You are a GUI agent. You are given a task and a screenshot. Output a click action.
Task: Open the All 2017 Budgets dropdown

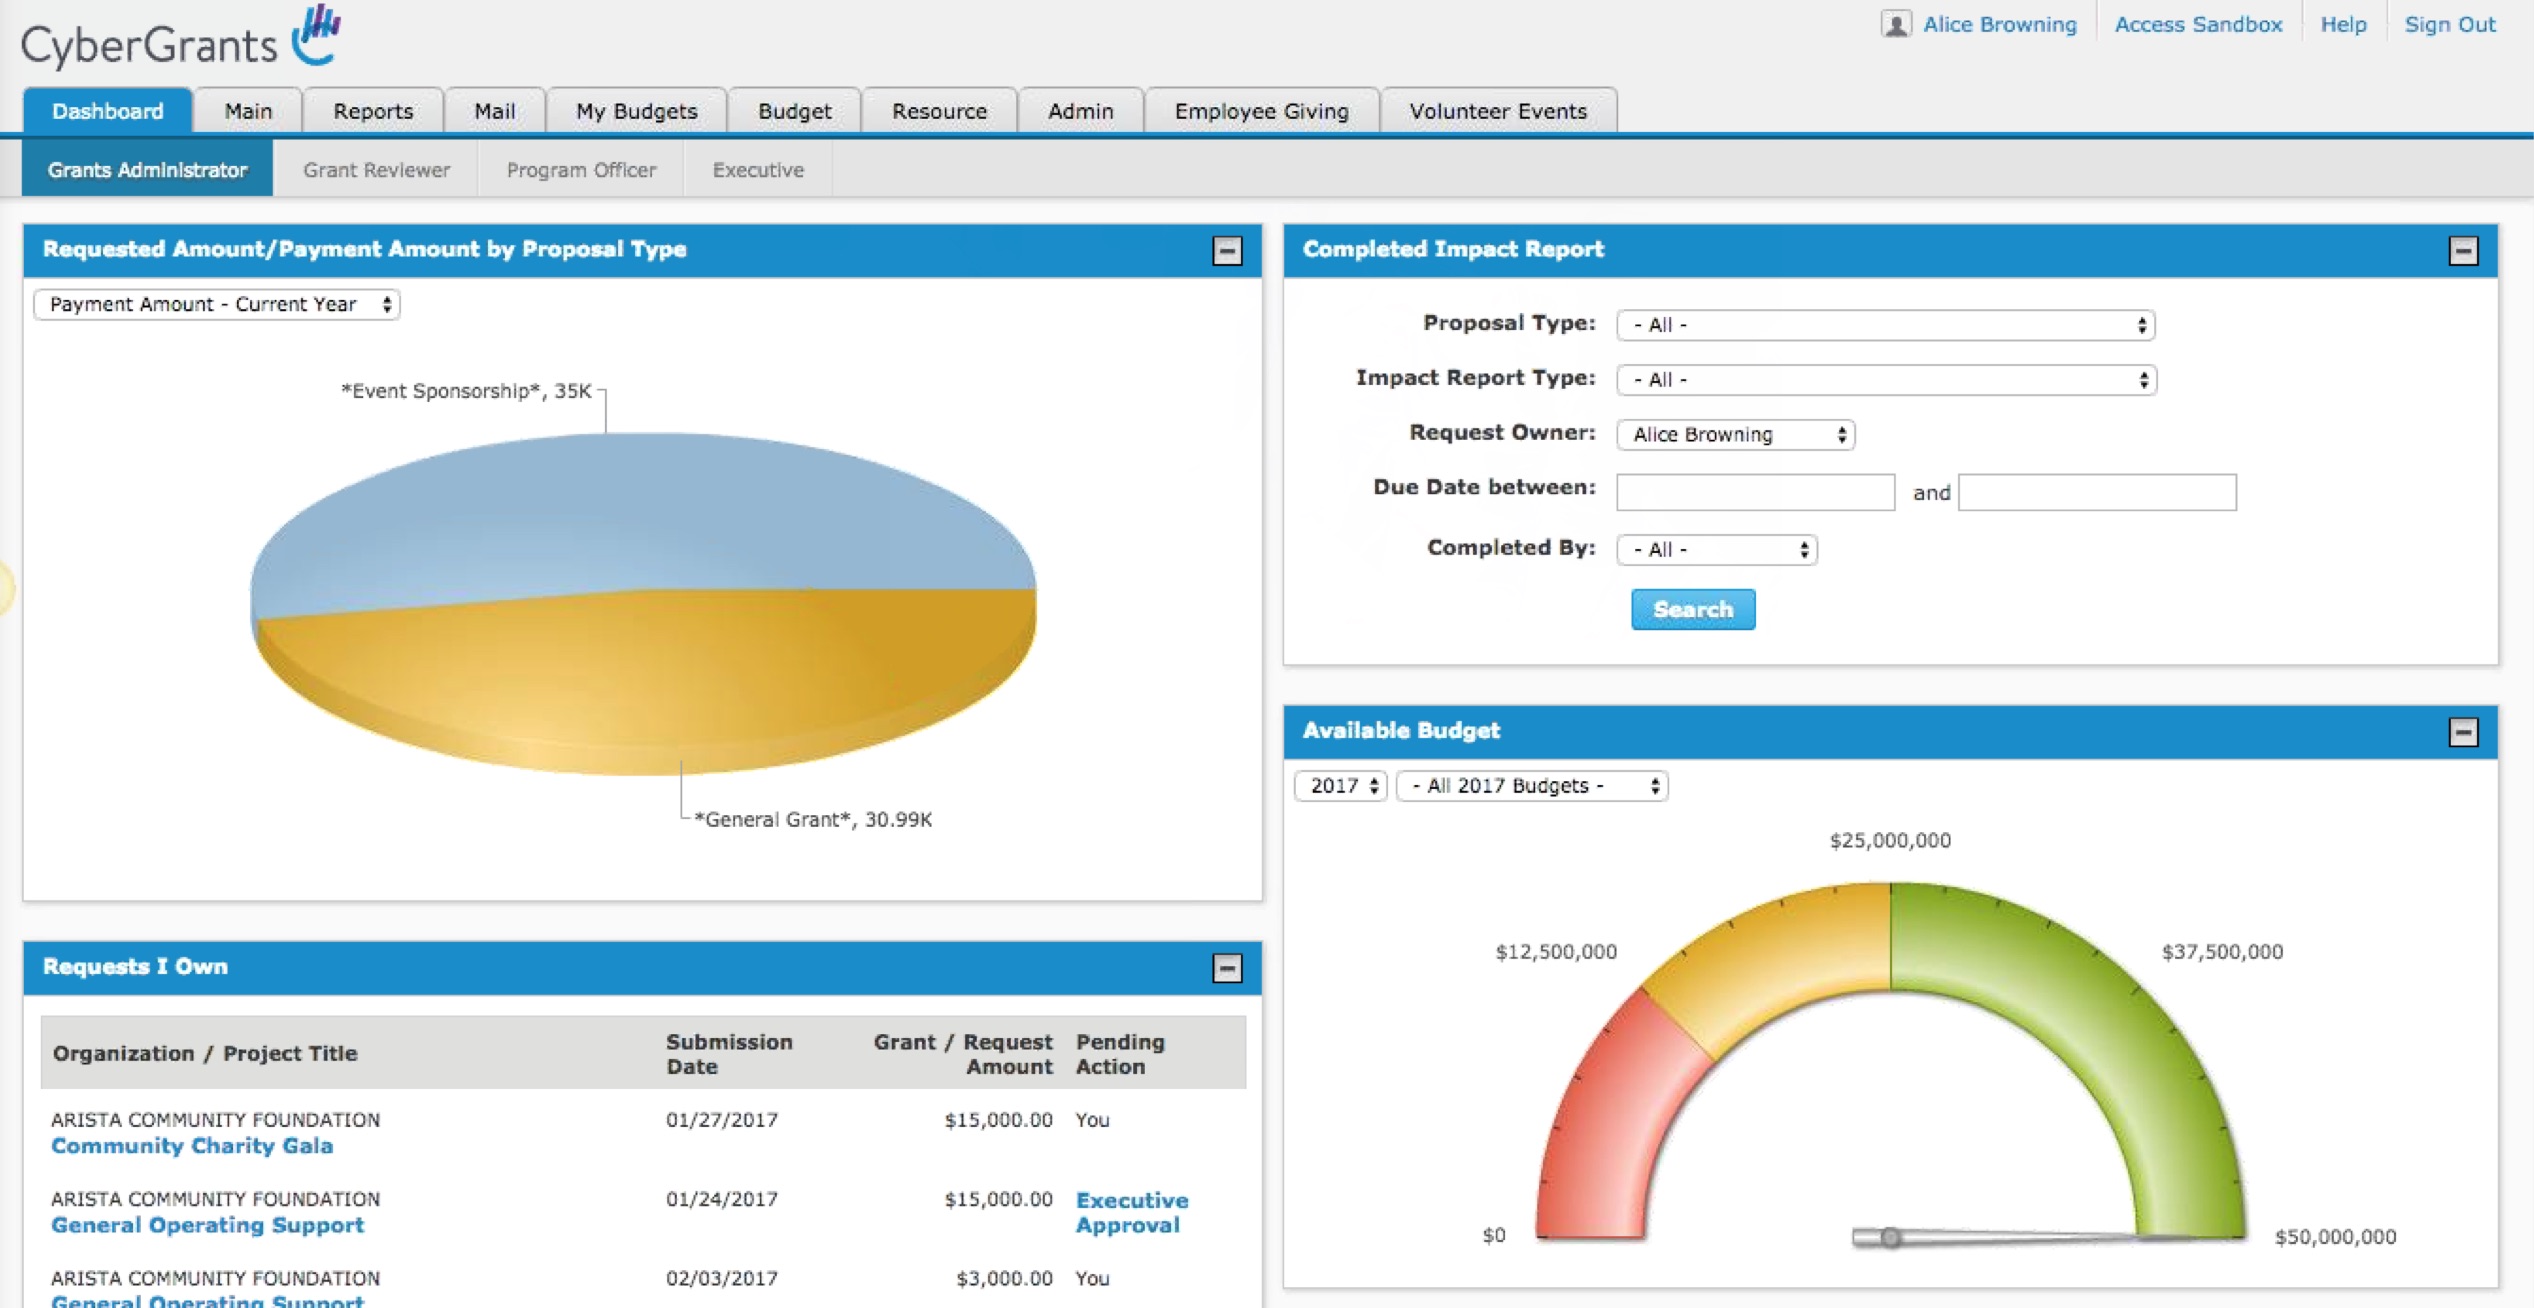(1532, 786)
